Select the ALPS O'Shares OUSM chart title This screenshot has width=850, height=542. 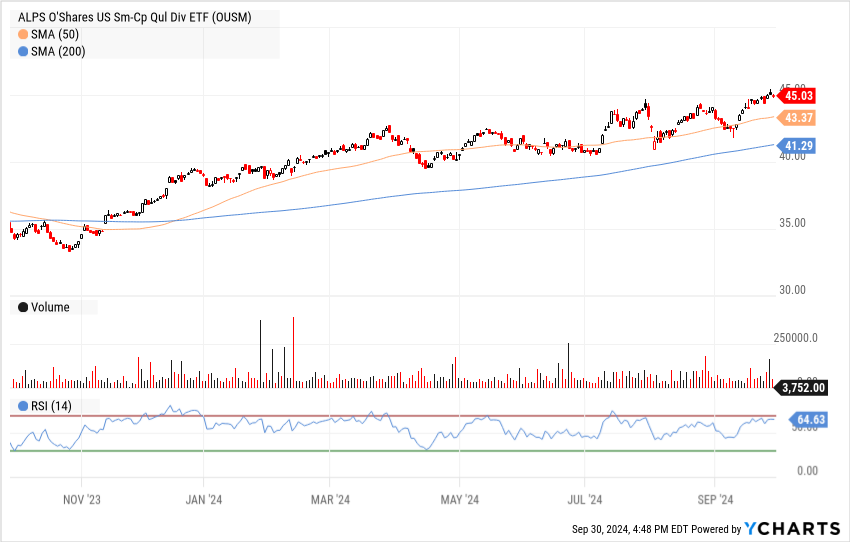(x=135, y=17)
